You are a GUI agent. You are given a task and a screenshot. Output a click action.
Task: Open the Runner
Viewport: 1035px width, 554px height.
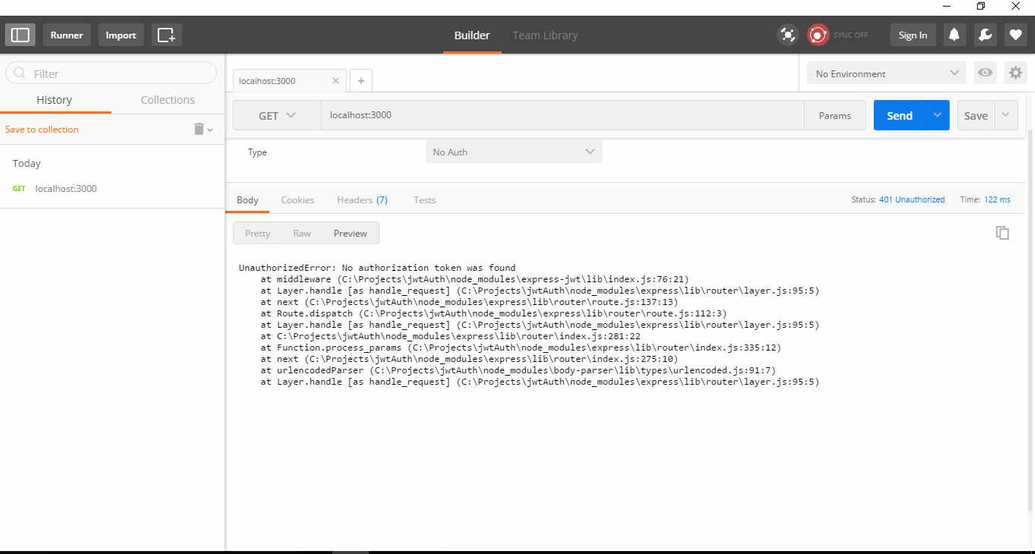point(67,35)
